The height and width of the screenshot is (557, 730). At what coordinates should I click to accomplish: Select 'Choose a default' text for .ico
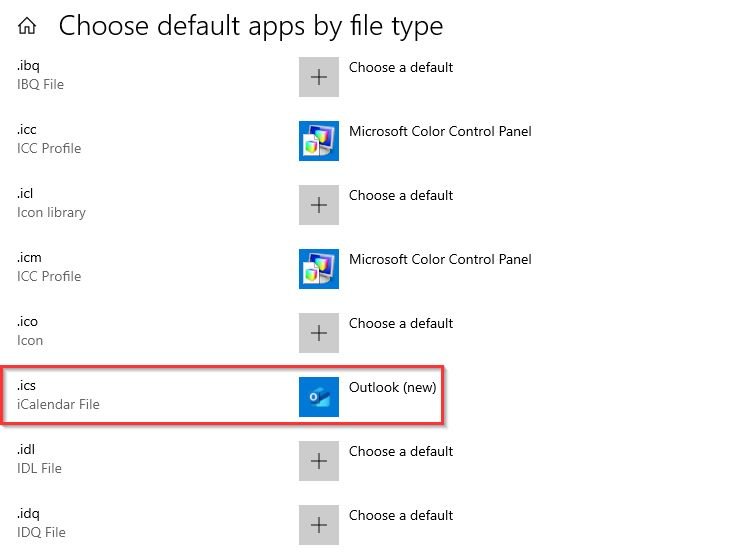click(400, 324)
